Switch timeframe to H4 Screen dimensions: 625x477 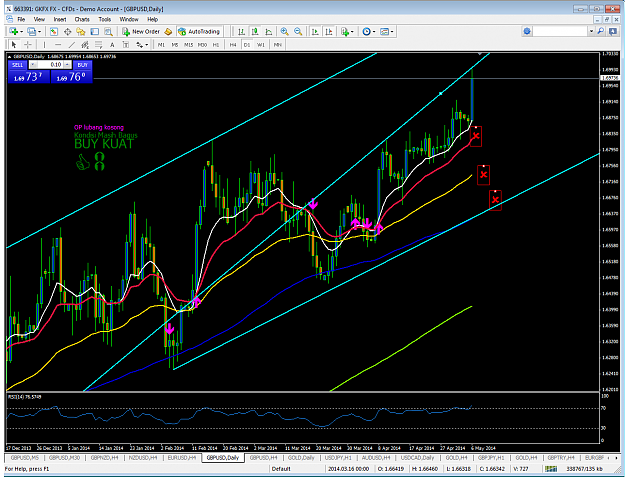pyautogui.click(x=233, y=45)
